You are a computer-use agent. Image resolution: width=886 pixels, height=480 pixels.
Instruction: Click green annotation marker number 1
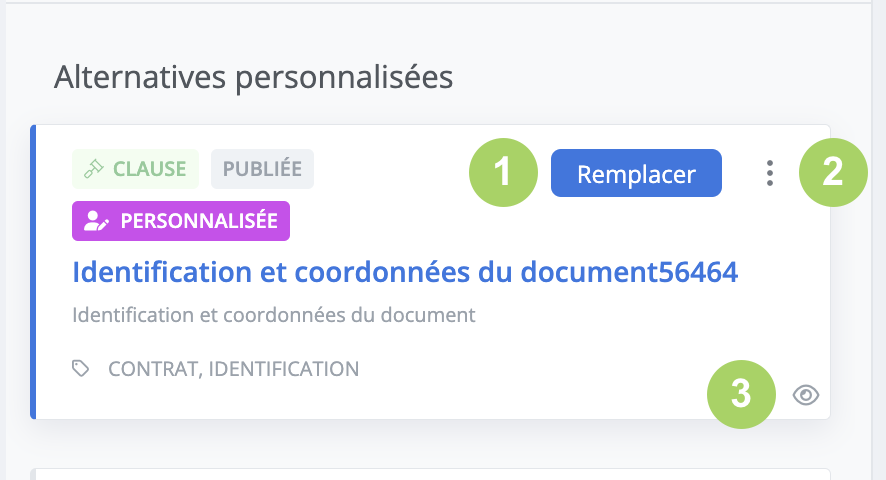503,173
